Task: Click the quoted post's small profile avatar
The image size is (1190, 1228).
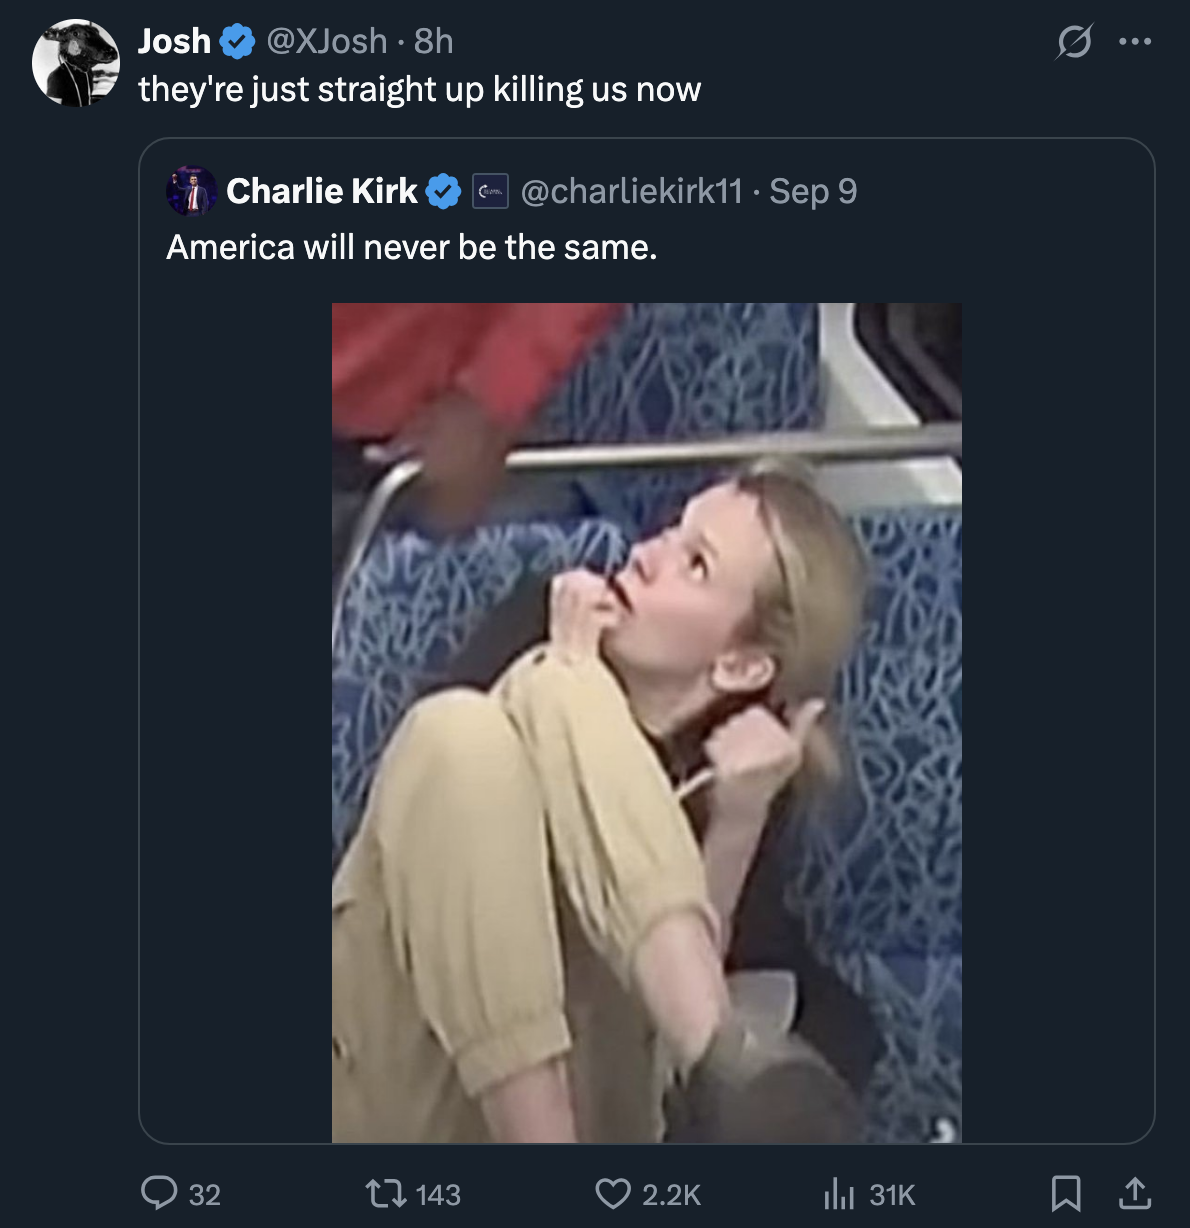Action: (191, 191)
